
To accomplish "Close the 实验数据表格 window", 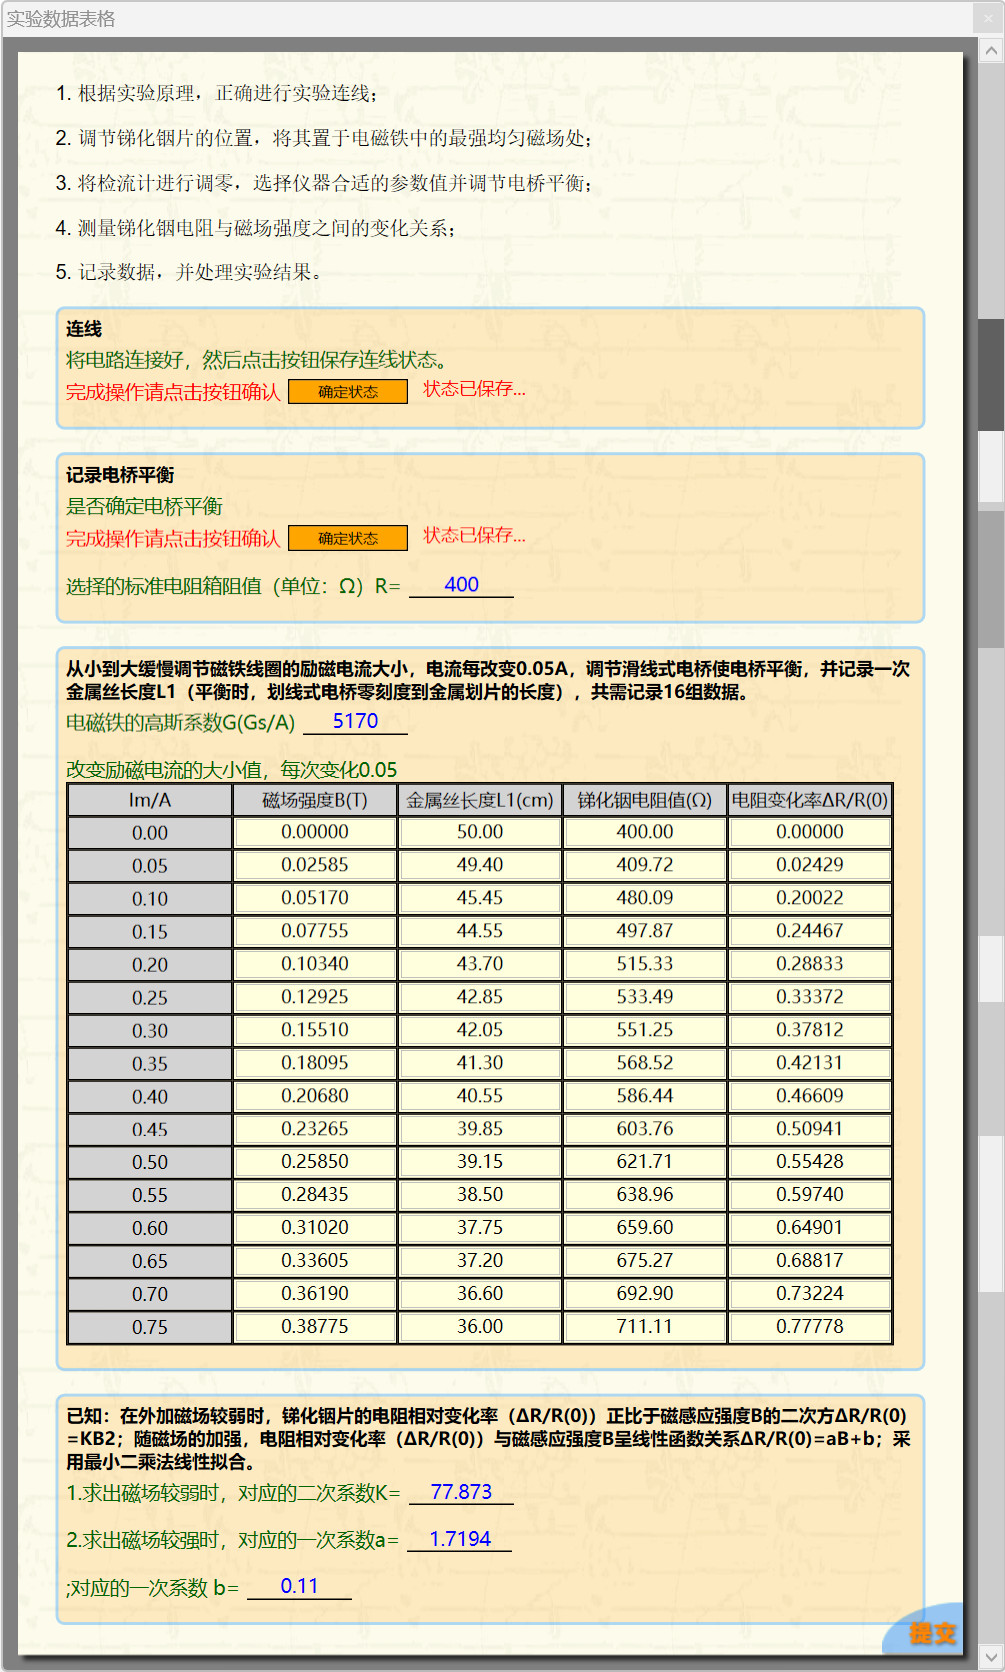I will [x=987, y=18].
